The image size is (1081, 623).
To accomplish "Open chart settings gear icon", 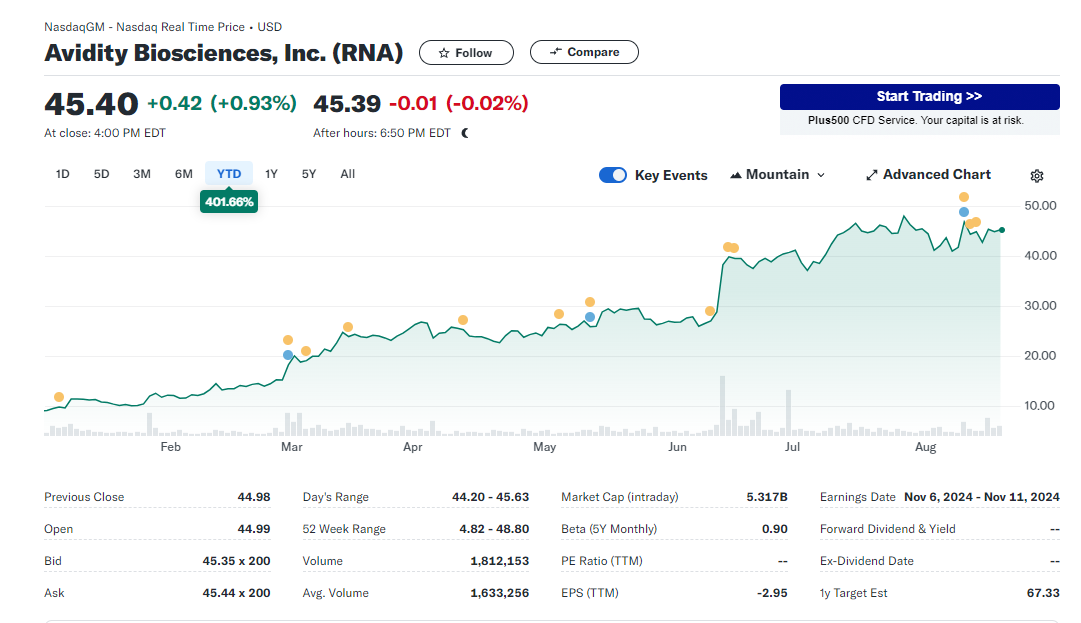I will point(1037,176).
